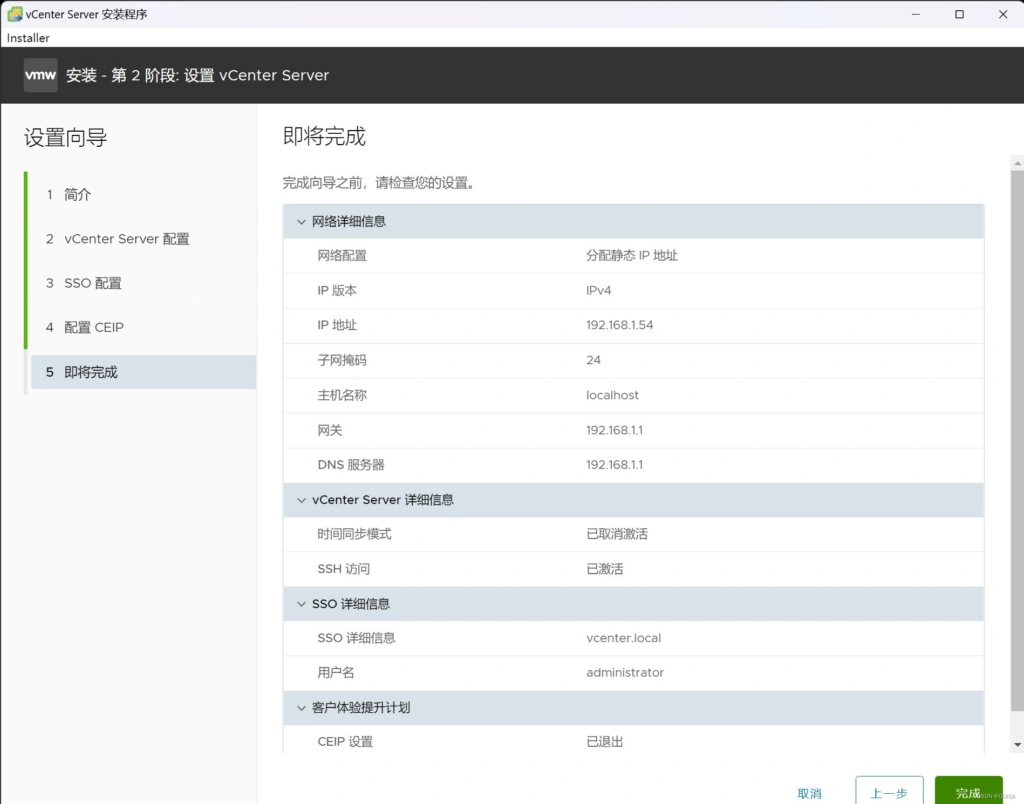
Task: Click the IP 地址 label
Action: [x=337, y=325]
